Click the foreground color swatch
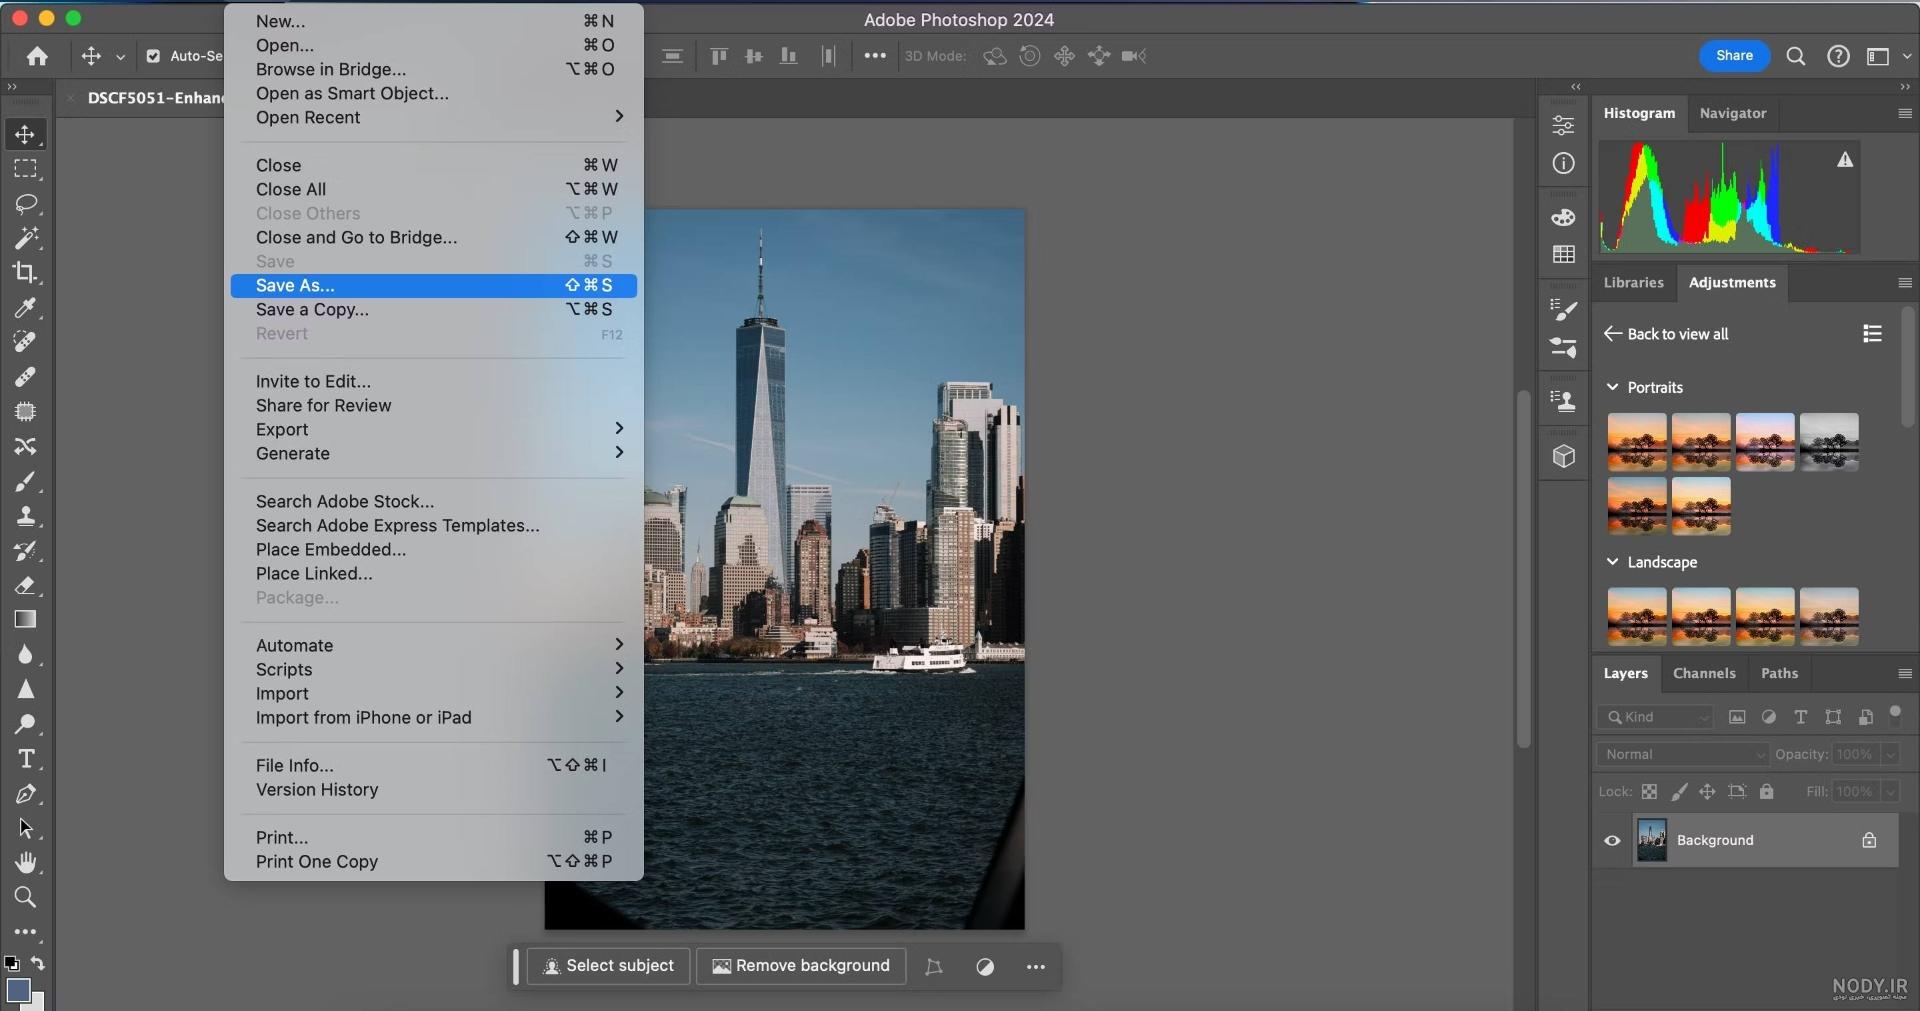Screen dimensions: 1920x1011 (18, 990)
